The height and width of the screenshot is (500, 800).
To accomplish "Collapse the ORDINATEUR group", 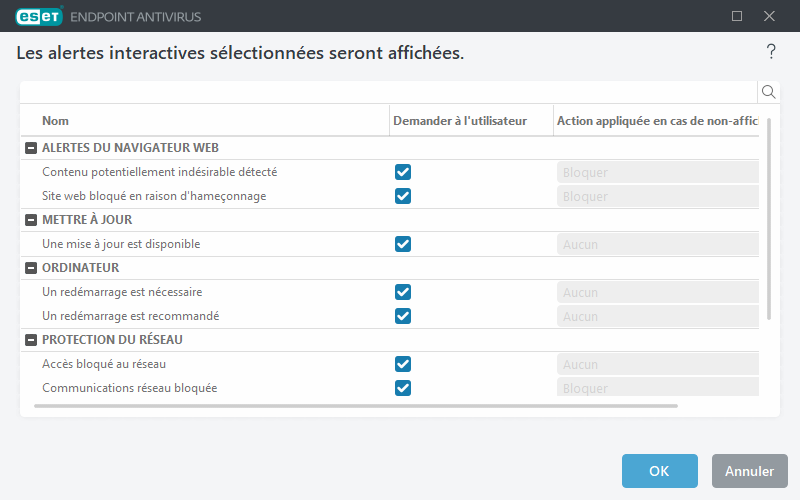I will click(31, 268).
